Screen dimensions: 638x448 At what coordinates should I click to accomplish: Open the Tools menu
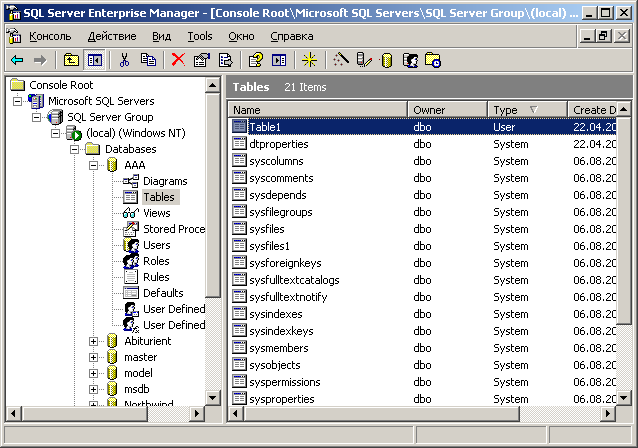click(x=200, y=36)
